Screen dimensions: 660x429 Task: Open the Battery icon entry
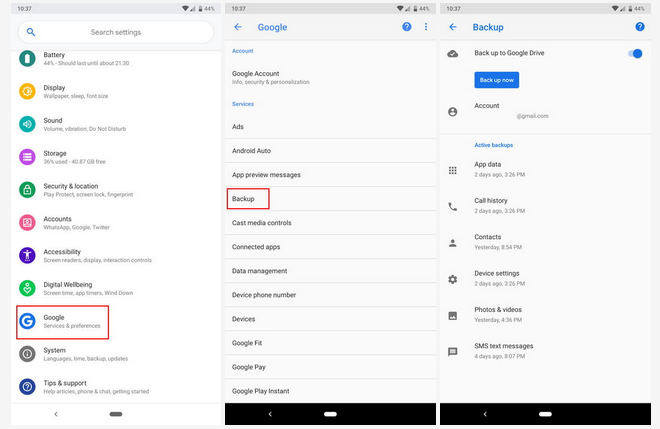pyautogui.click(x=27, y=59)
